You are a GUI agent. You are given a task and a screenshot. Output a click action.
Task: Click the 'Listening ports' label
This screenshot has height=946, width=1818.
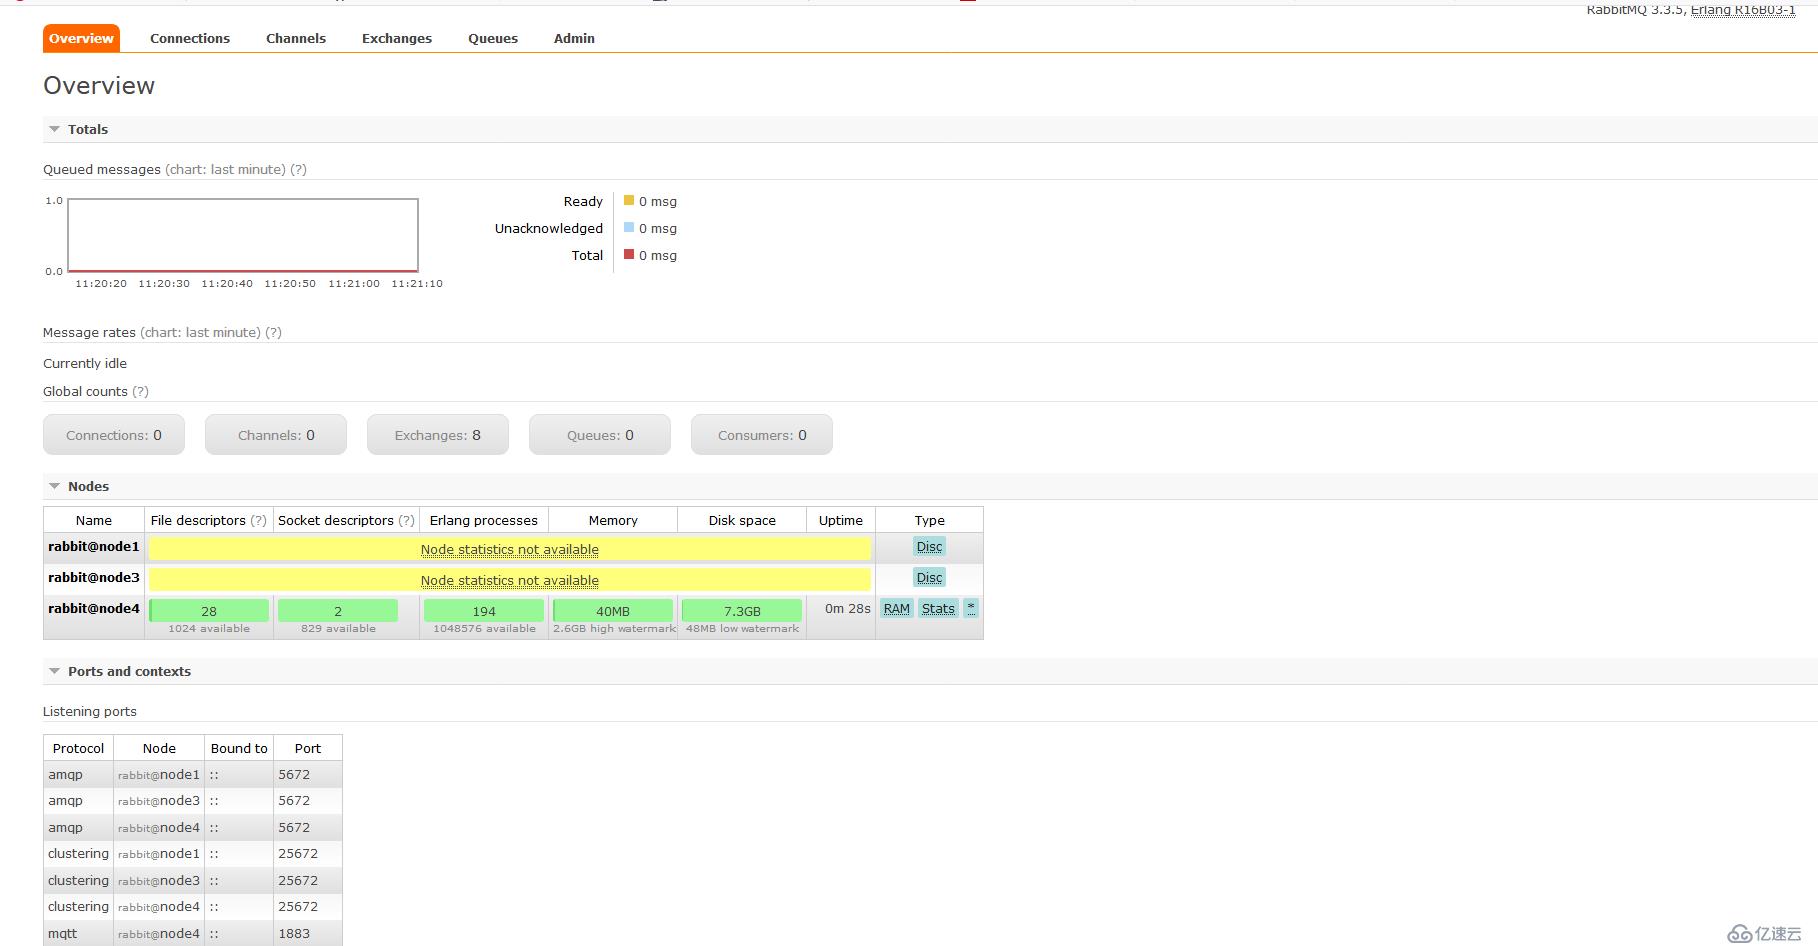90,711
